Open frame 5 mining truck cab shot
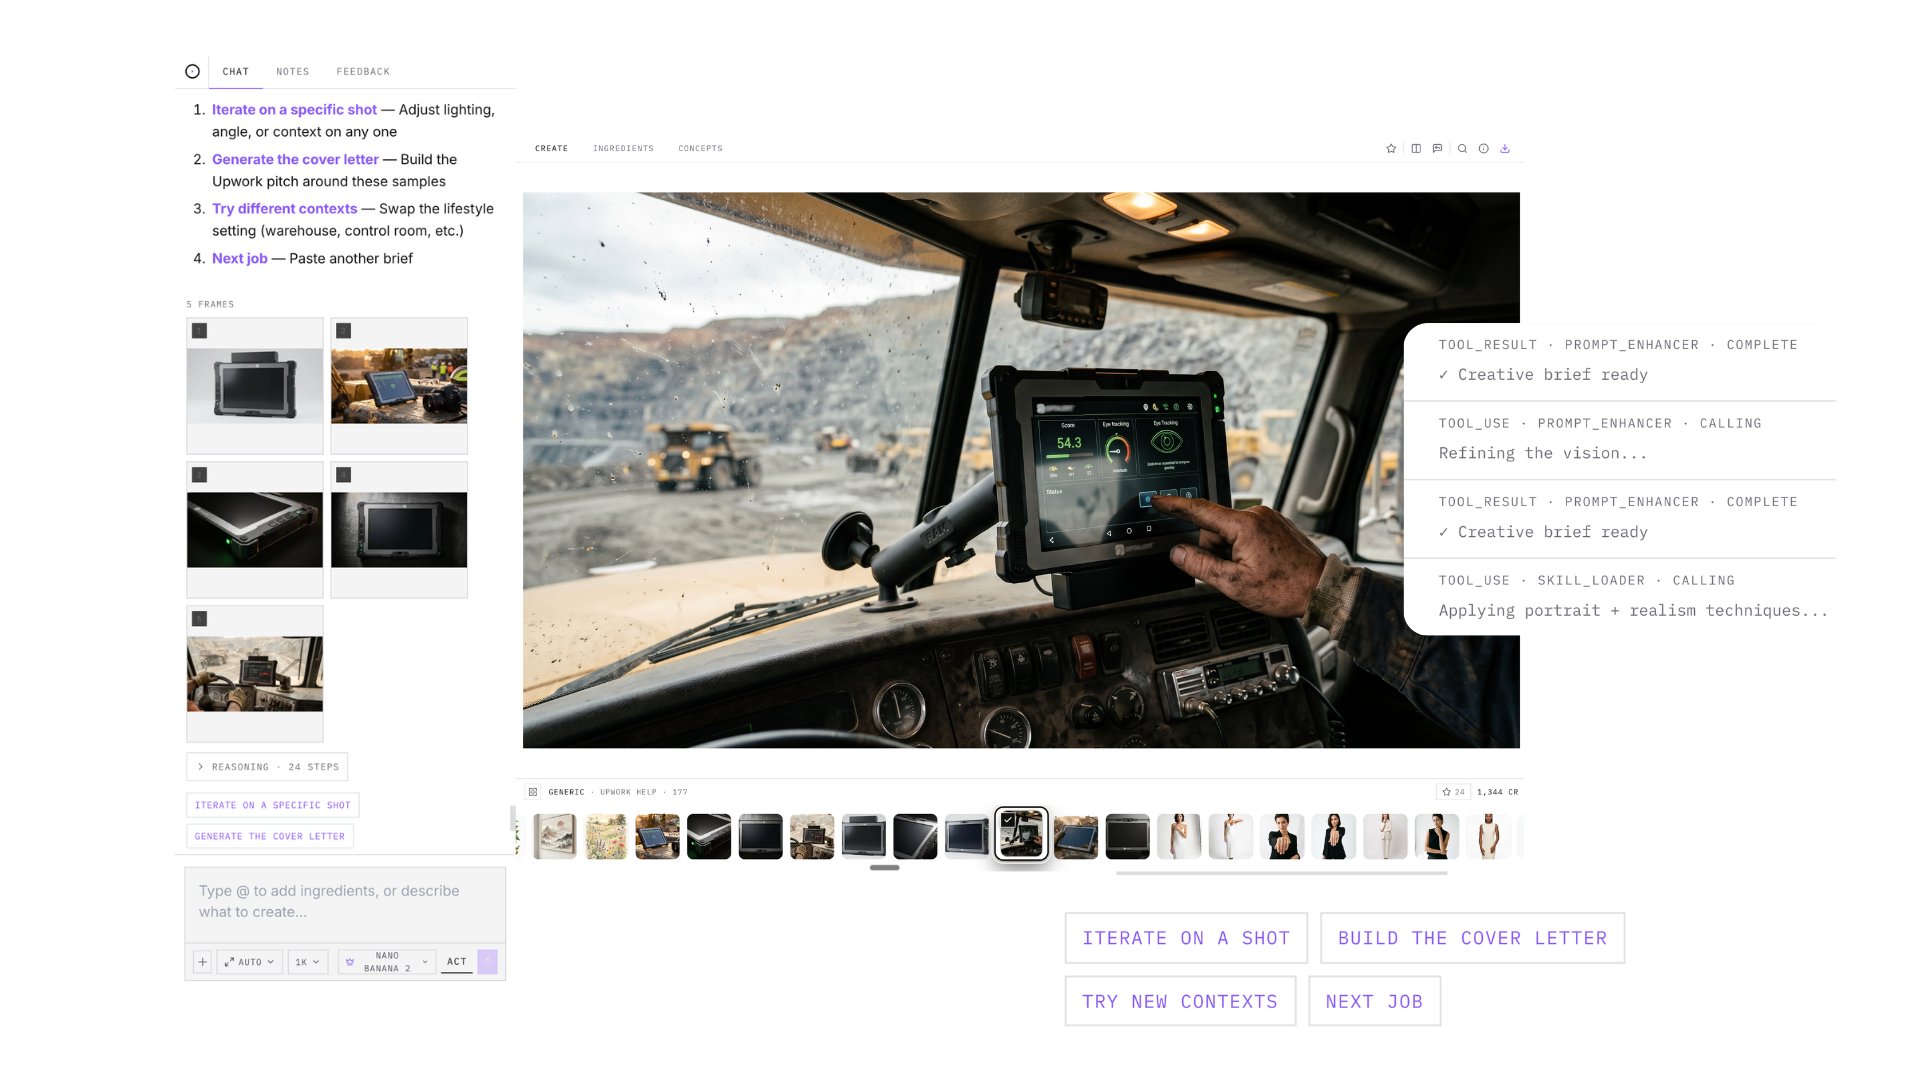 (255, 674)
